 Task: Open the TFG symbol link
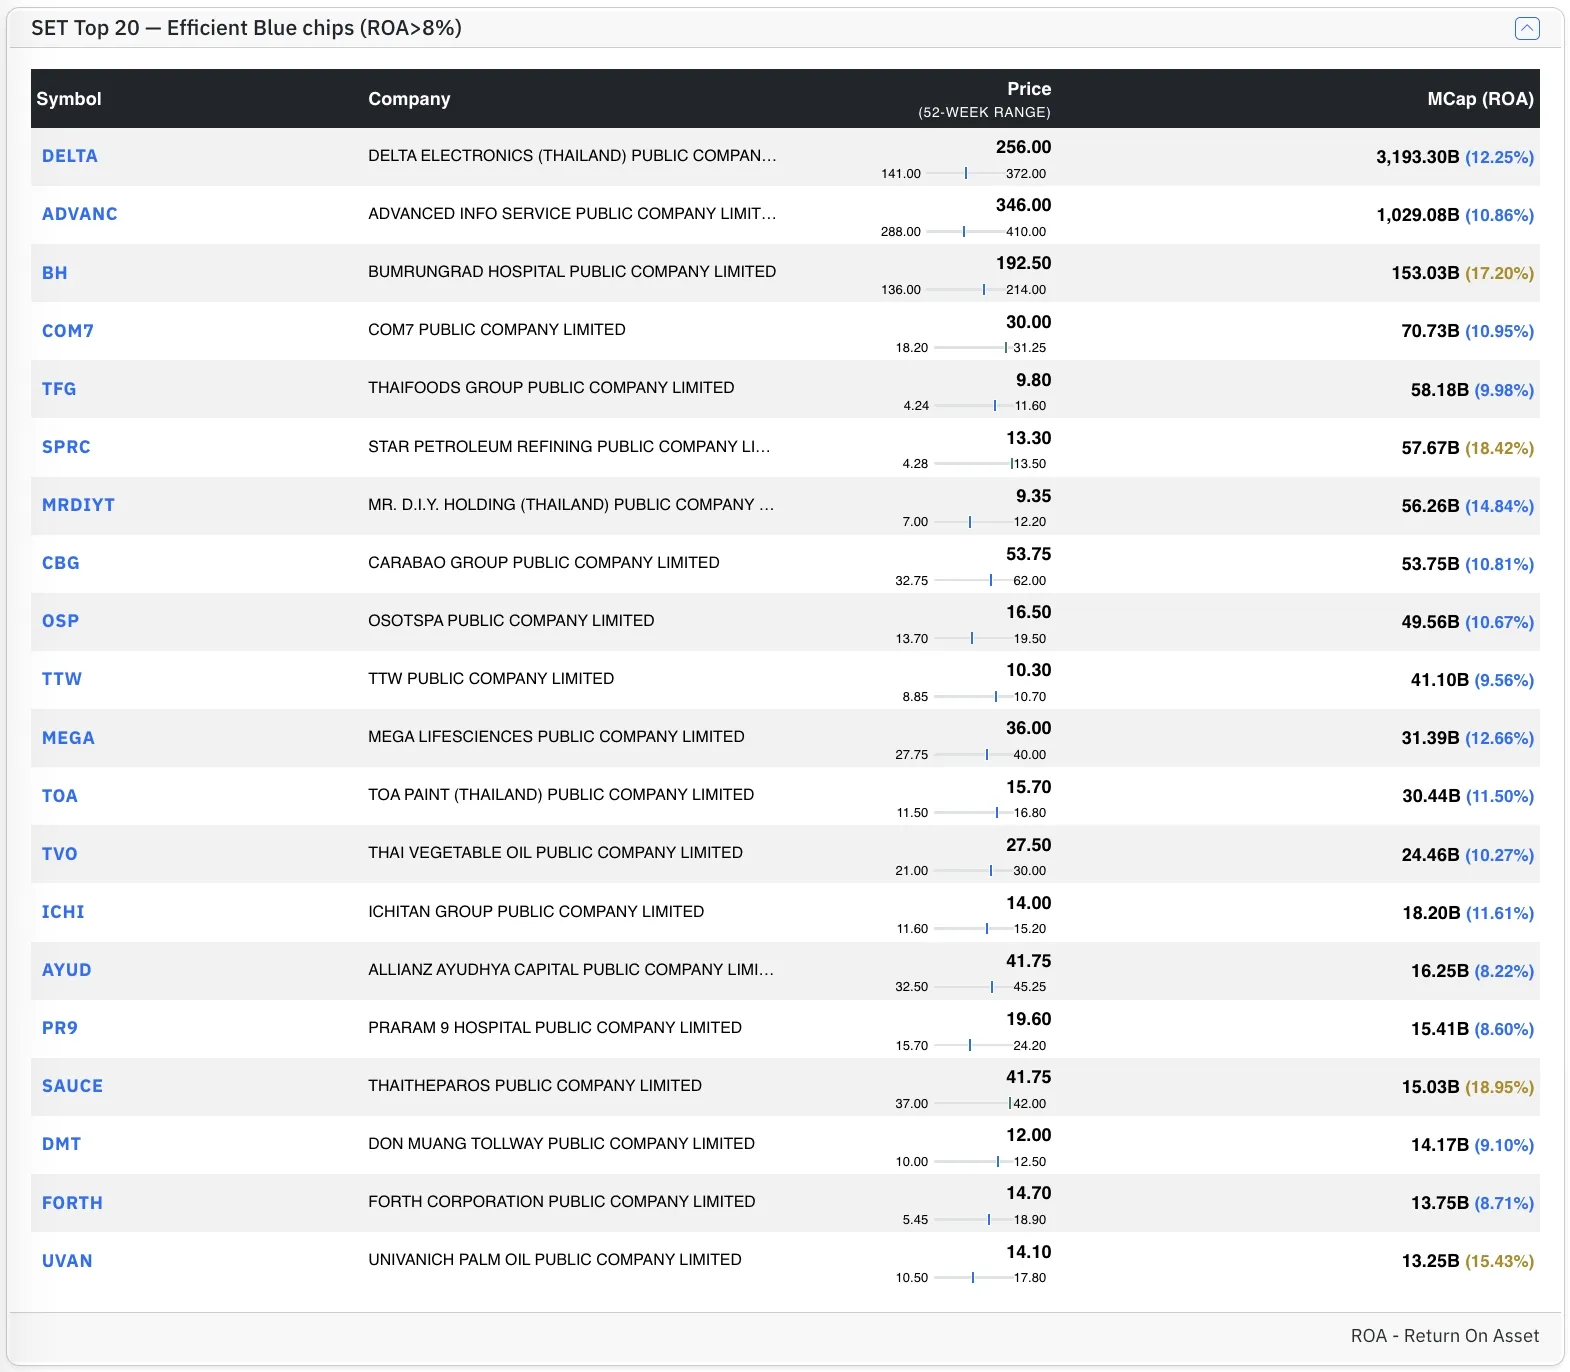click(x=59, y=389)
